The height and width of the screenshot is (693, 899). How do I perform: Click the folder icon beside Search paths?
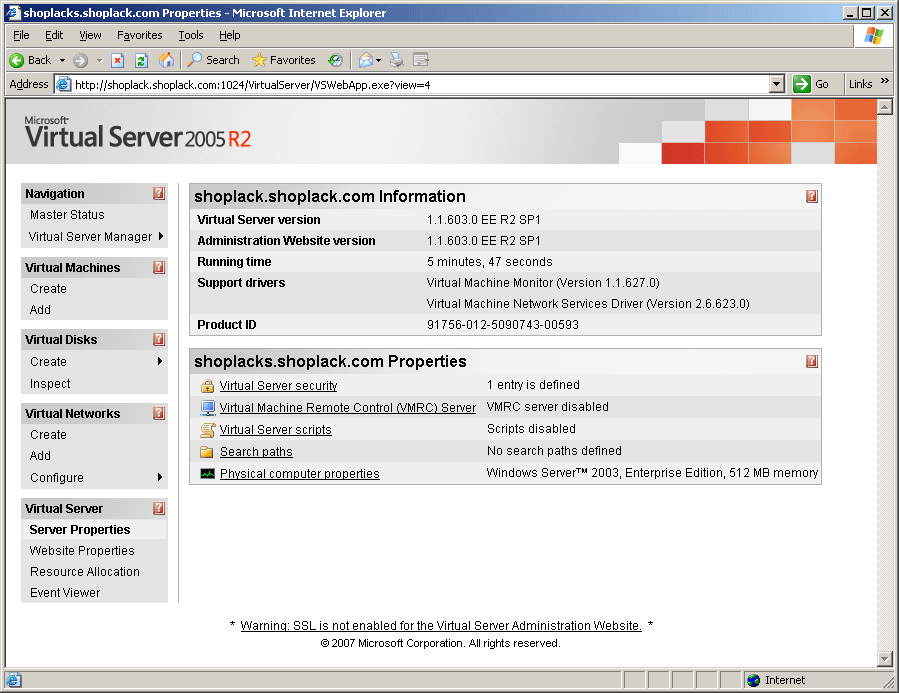tap(207, 452)
